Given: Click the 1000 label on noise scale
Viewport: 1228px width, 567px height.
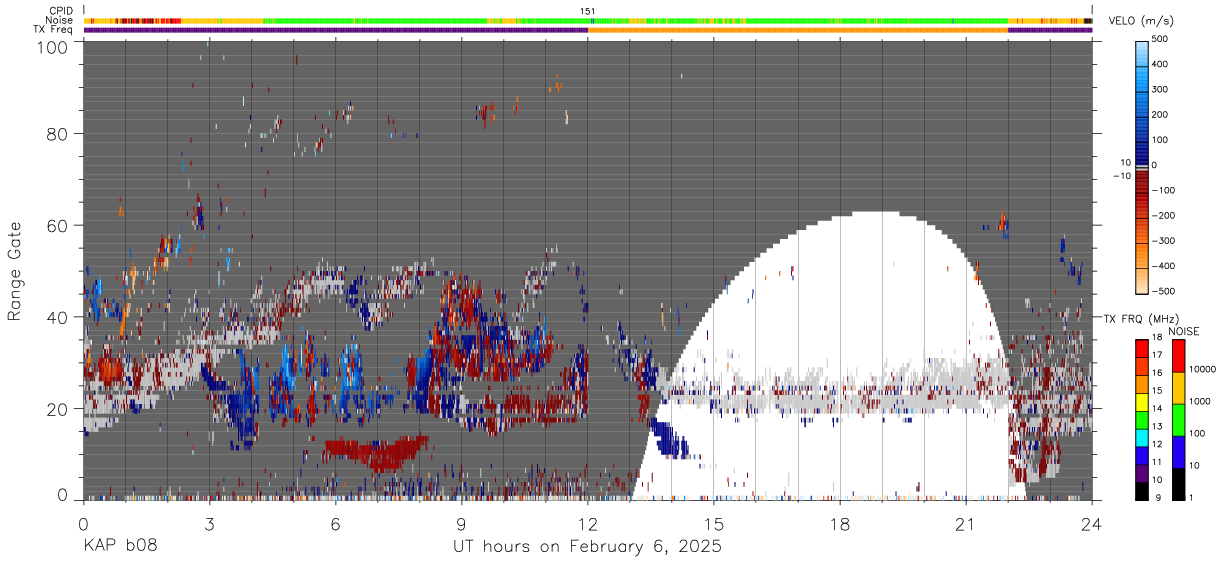Looking at the screenshot, I should point(1200,401).
